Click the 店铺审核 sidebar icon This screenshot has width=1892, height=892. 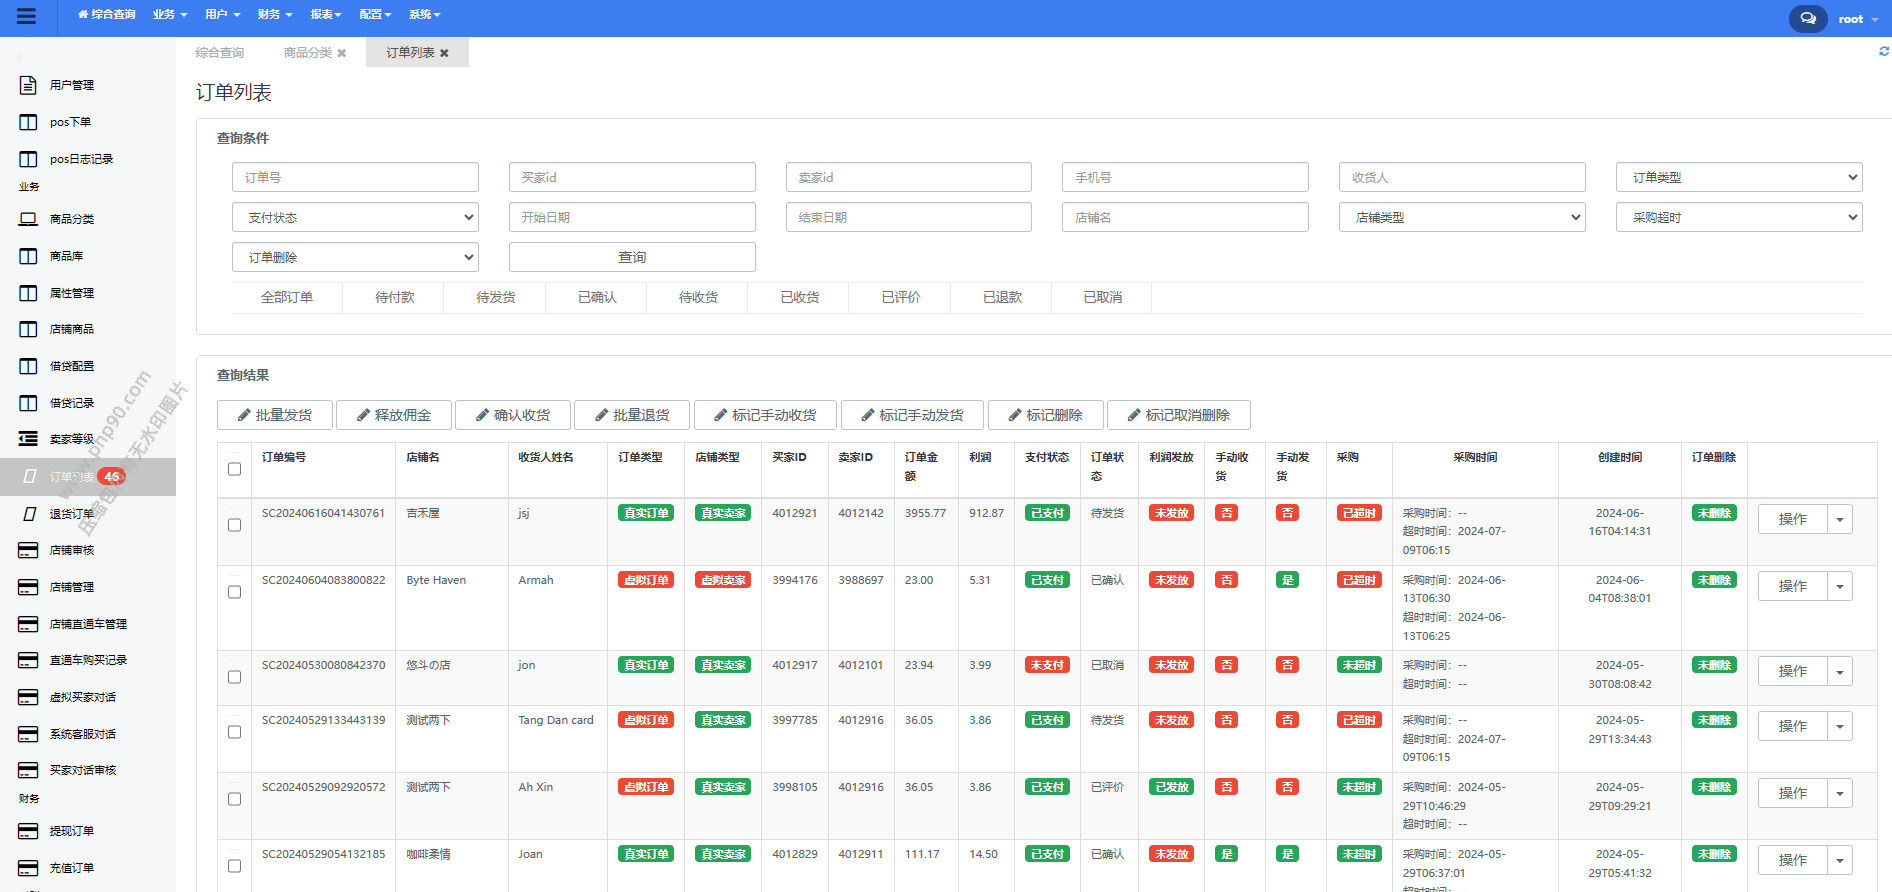(x=29, y=550)
